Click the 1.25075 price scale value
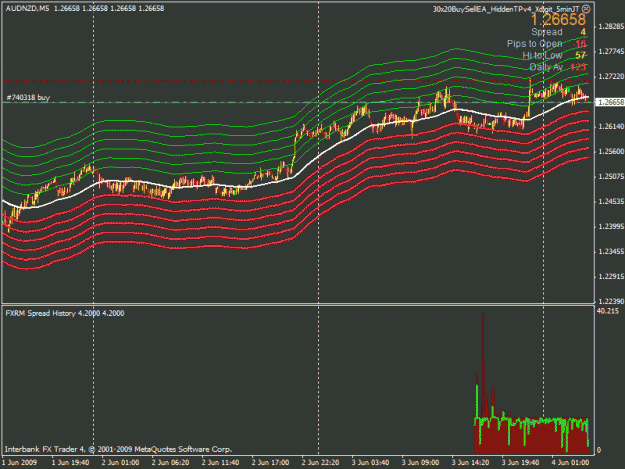 click(x=611, y=177)
